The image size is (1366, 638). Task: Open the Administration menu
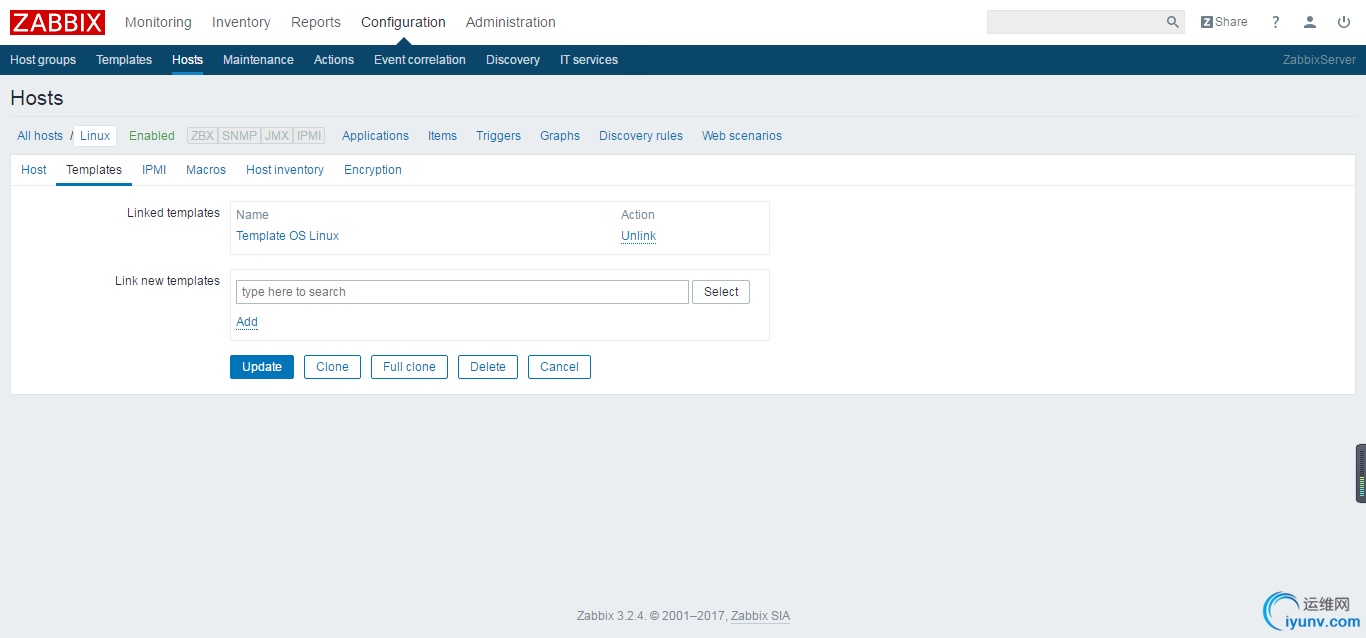[511, 22]
